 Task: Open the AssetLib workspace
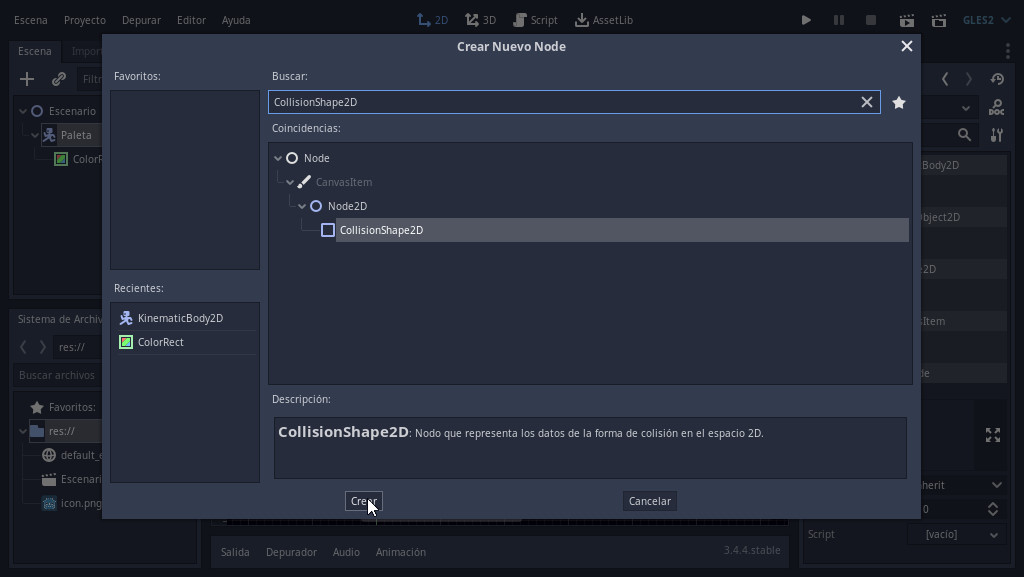pos(603,20)
